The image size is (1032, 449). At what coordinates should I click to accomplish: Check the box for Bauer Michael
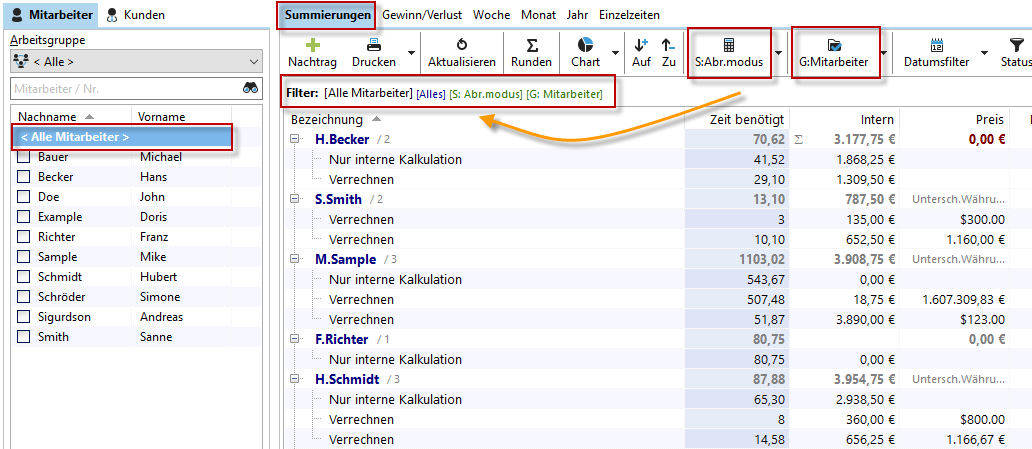[24, 157]
